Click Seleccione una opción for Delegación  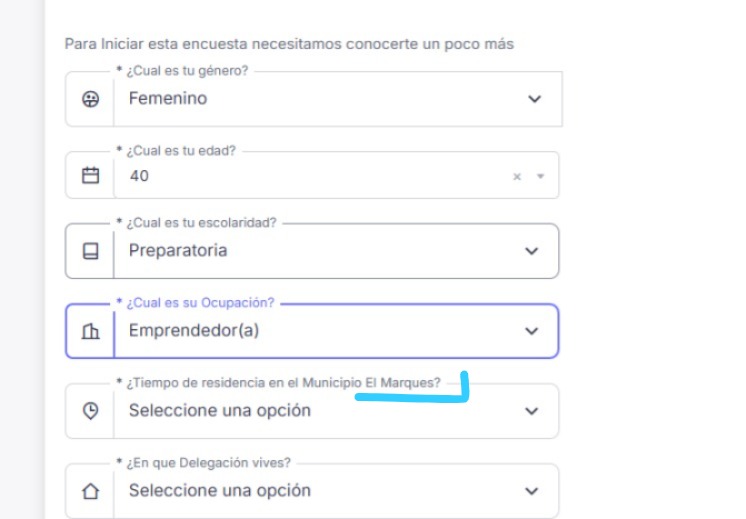pos(300,491)
